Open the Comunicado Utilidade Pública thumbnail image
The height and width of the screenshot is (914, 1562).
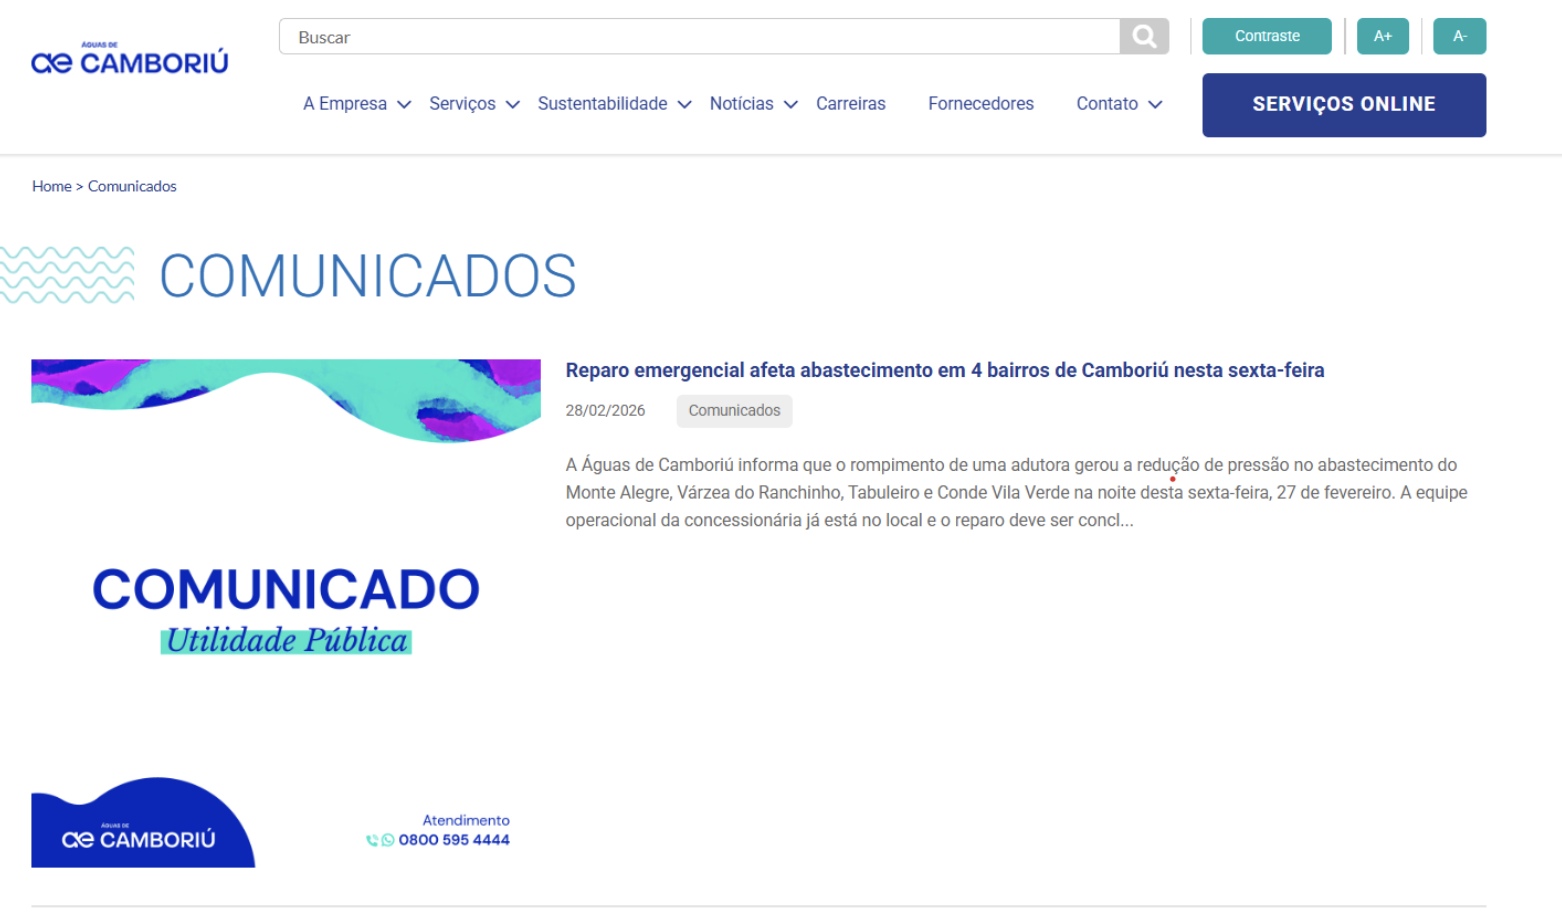tap(286, 612)
